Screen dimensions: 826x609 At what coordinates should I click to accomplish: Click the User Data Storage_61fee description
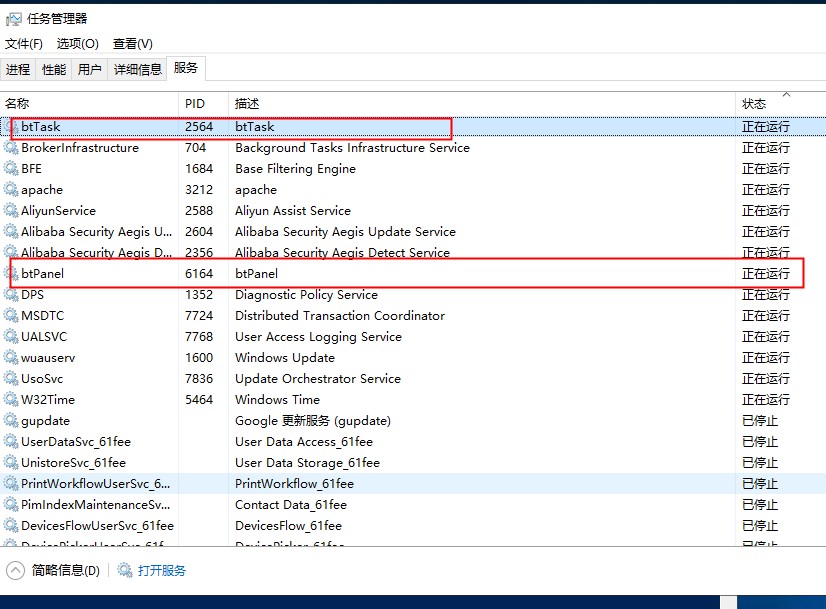[308, 463]
